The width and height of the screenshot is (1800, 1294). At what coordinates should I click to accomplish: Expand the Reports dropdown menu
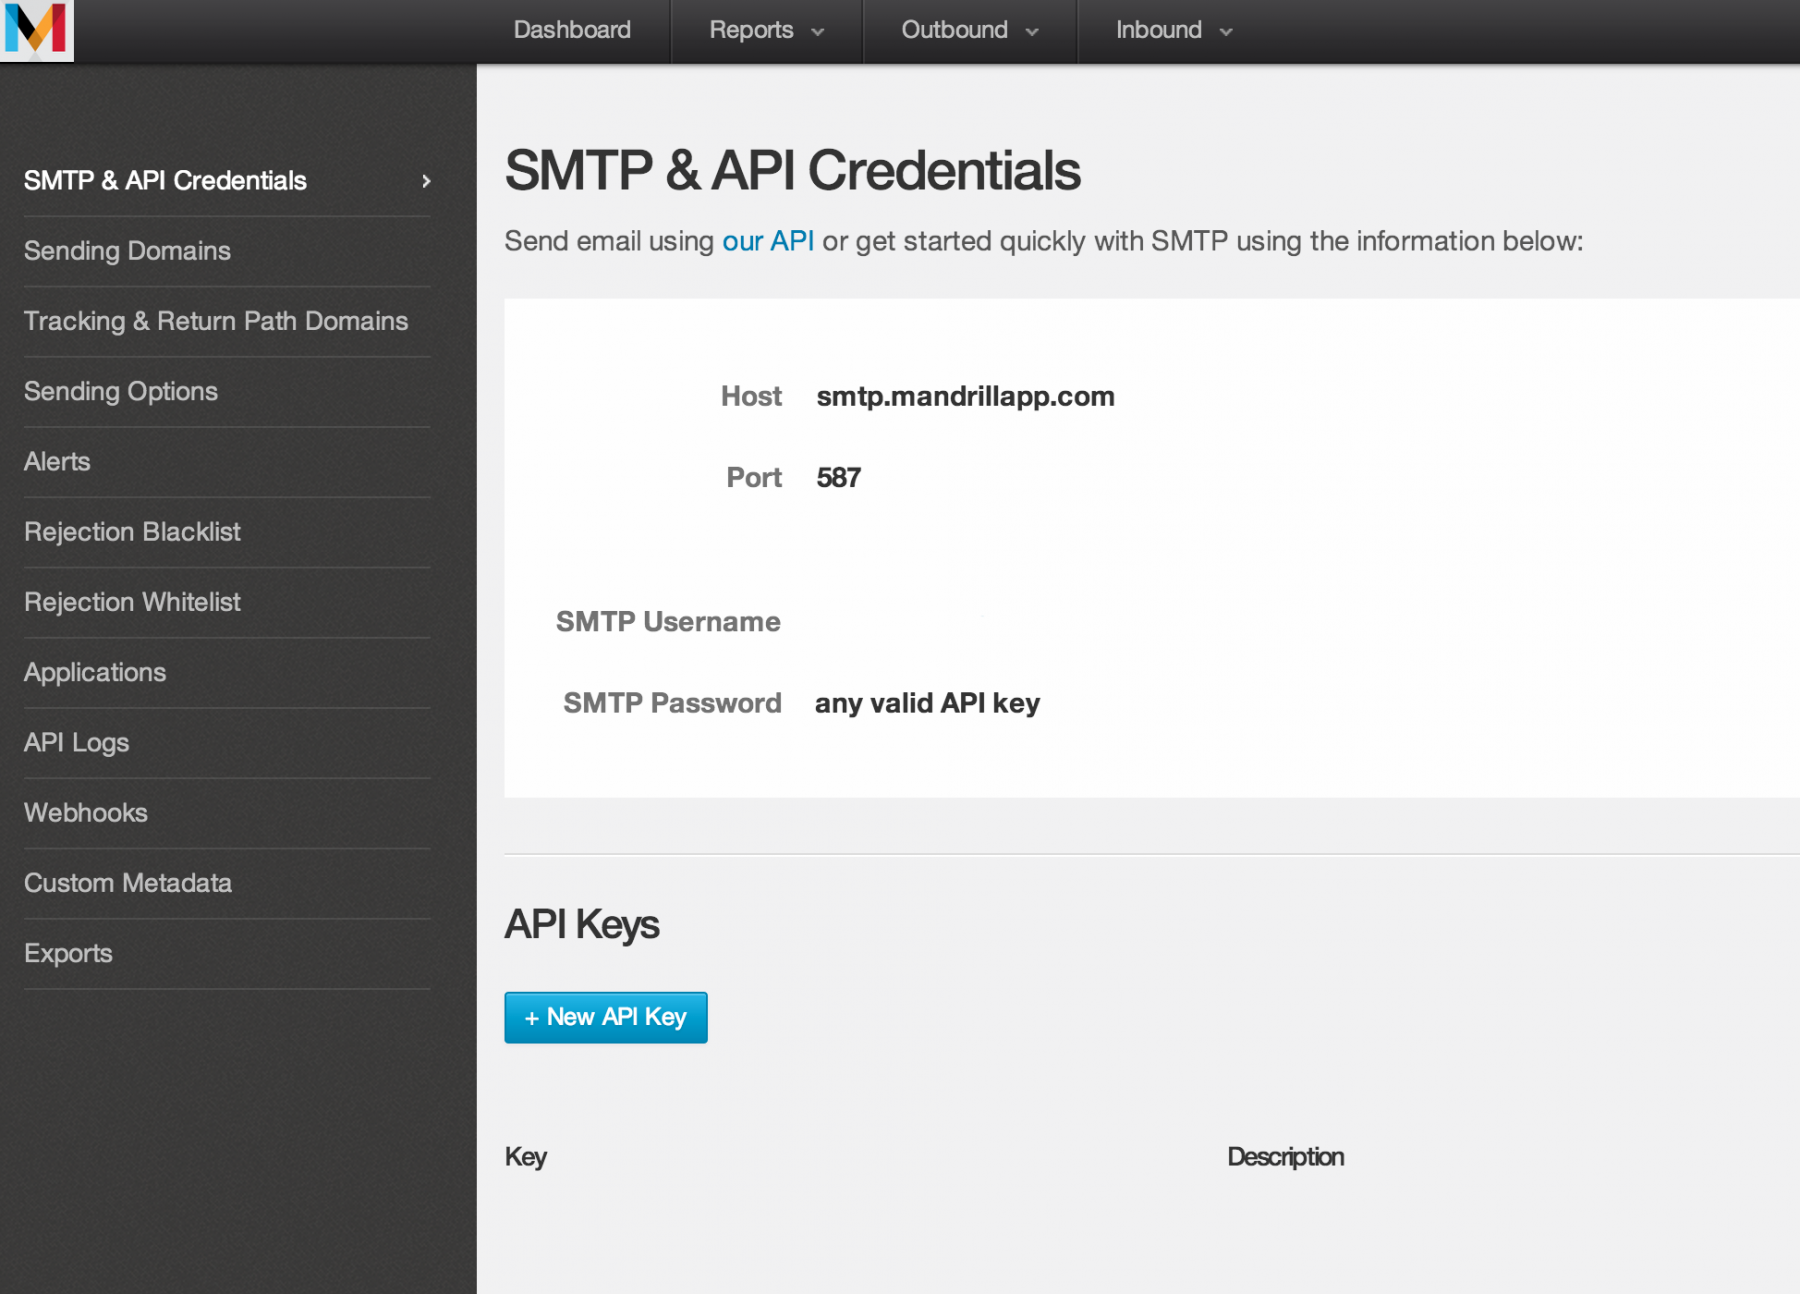[765, 30]
